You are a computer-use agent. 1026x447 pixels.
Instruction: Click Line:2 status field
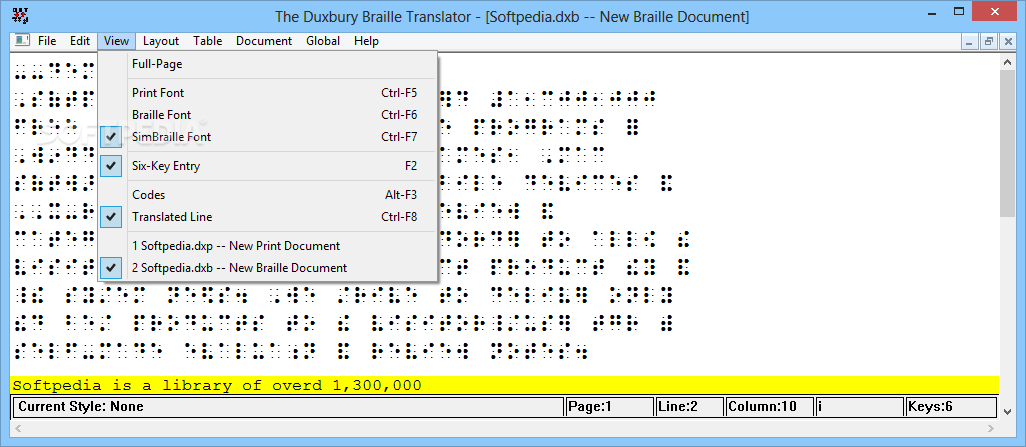tap(690, 406)
